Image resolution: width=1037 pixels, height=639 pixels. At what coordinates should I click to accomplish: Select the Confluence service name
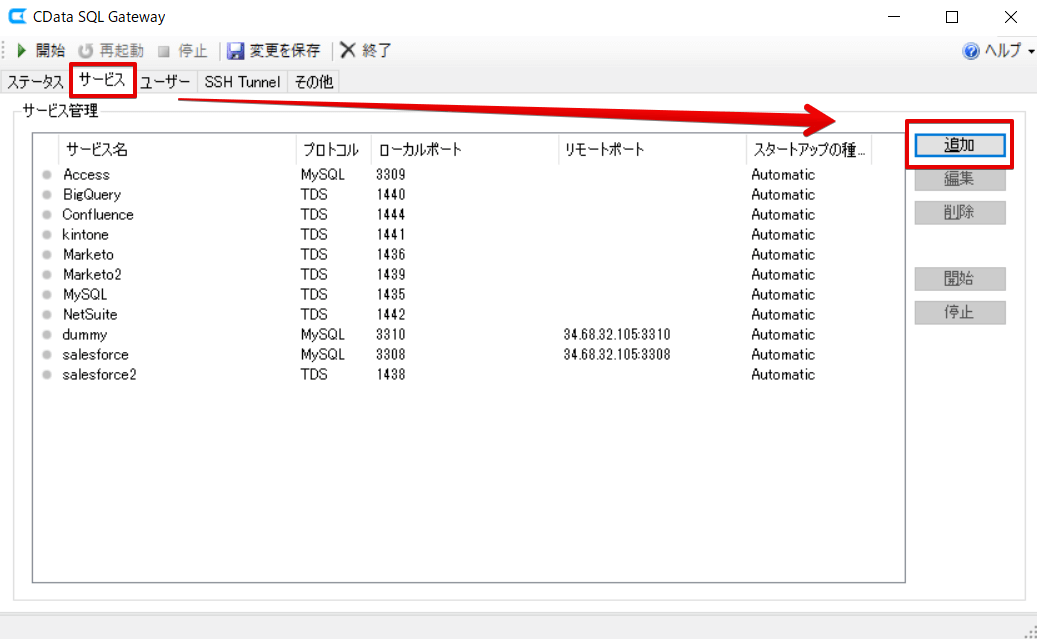(98, 214)
